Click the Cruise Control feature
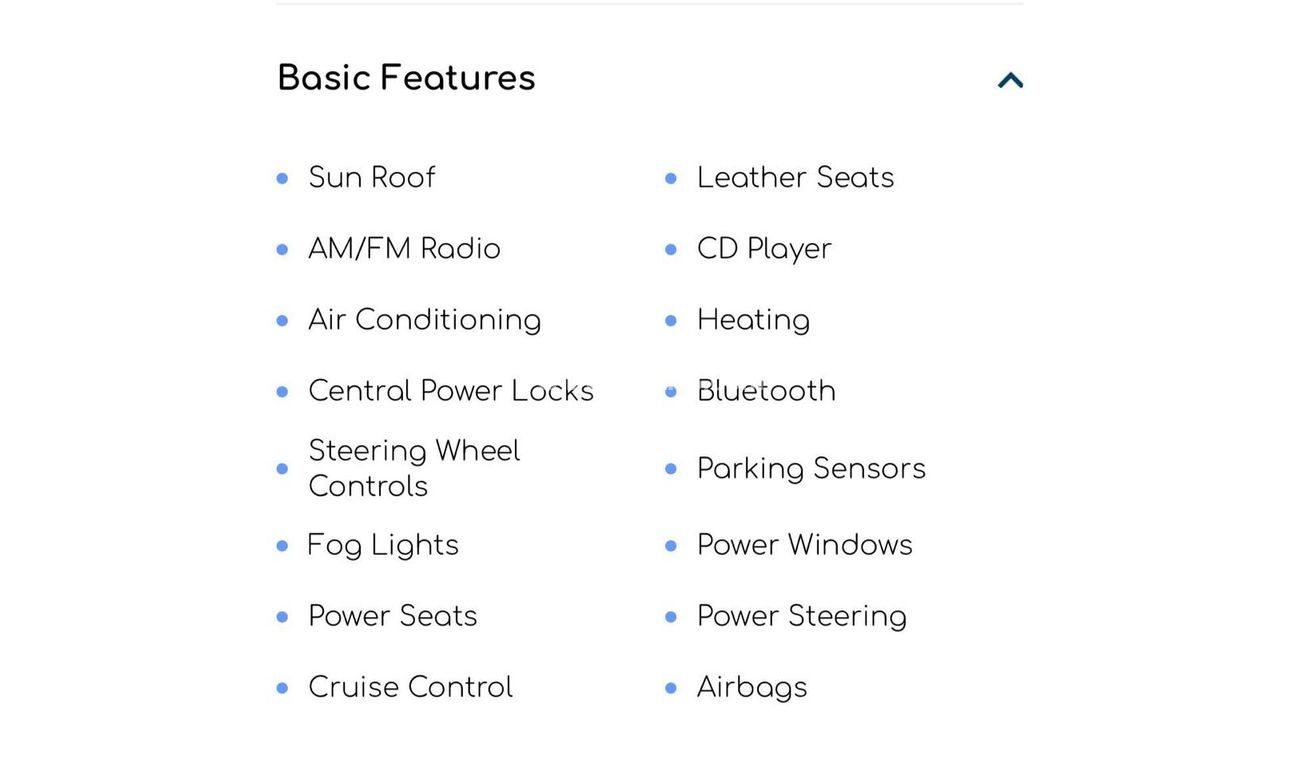Screen dimensions: 1300x760 (410, 687)
